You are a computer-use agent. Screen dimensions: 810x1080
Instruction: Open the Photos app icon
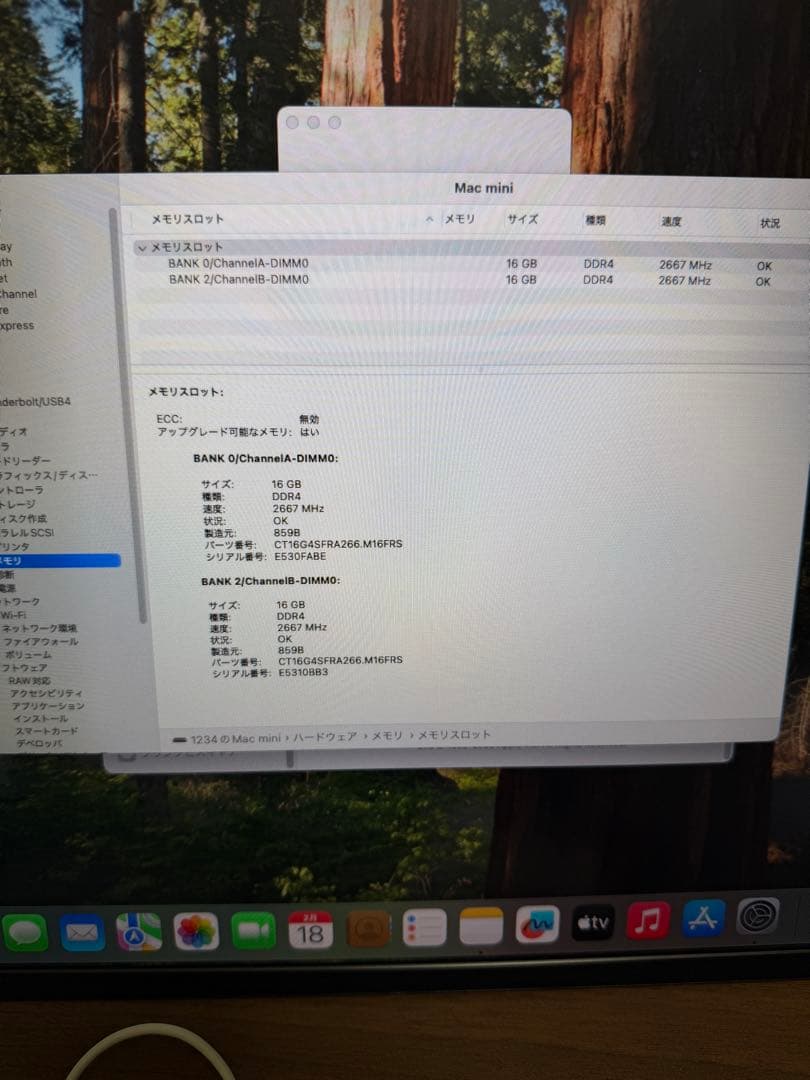click(x=196, y=931)
